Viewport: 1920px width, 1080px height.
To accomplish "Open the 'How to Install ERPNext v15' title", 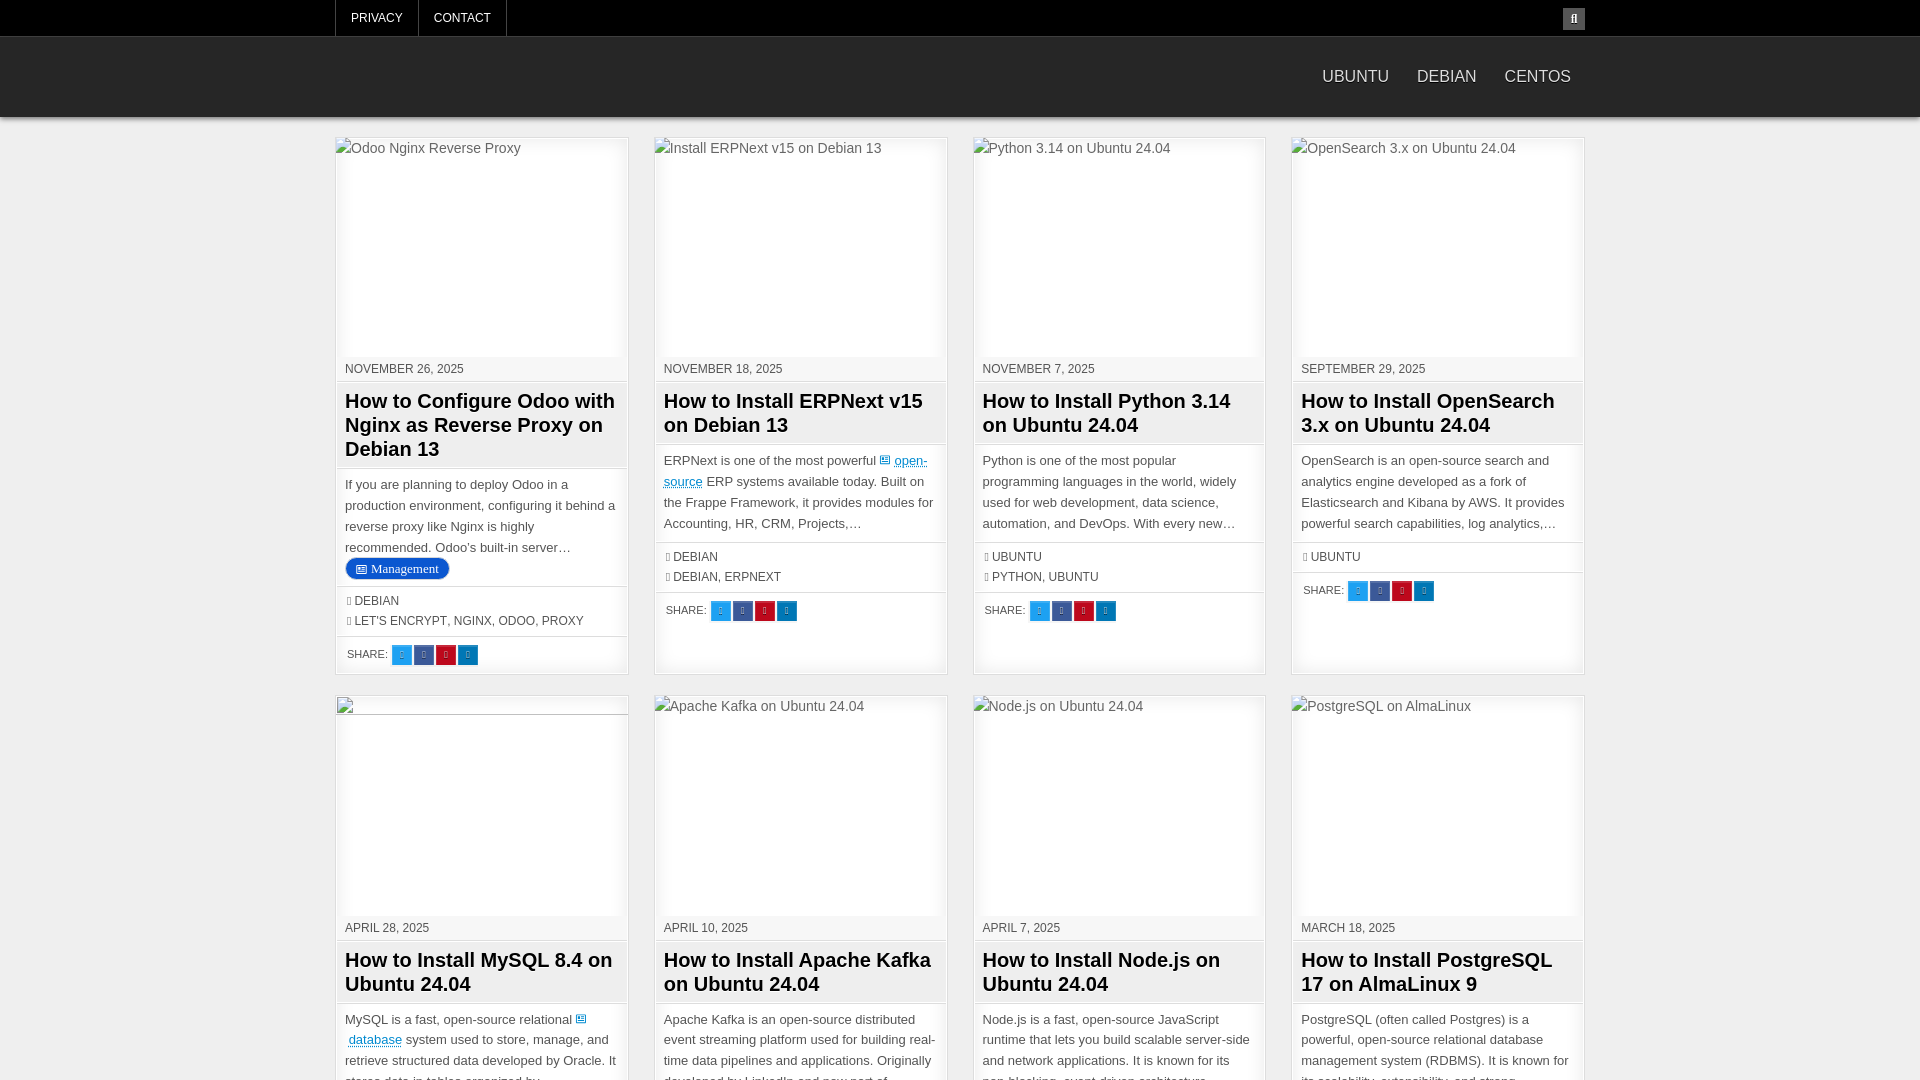I will coord(793,413).
